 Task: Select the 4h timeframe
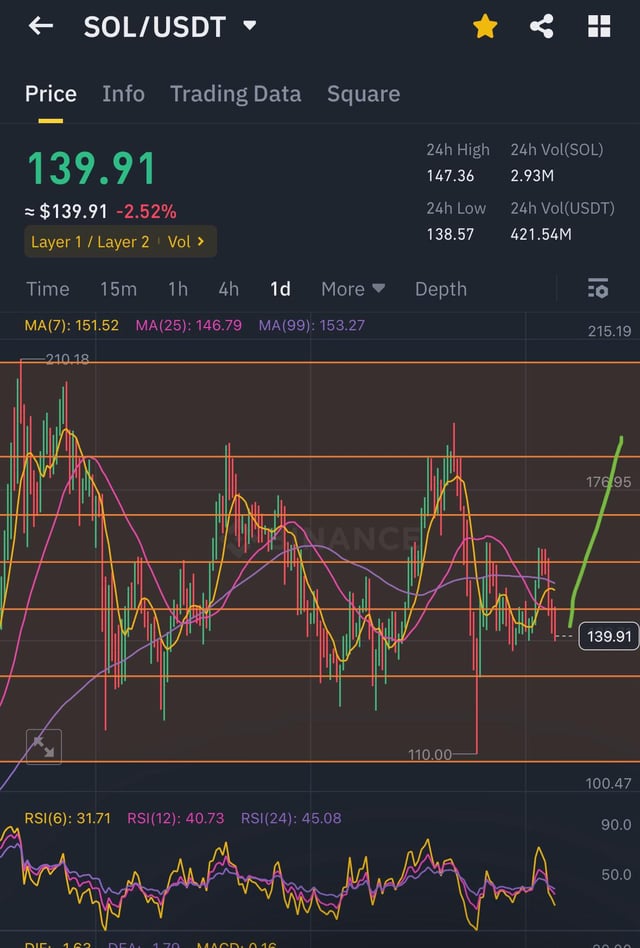click(x=229, y=289)
